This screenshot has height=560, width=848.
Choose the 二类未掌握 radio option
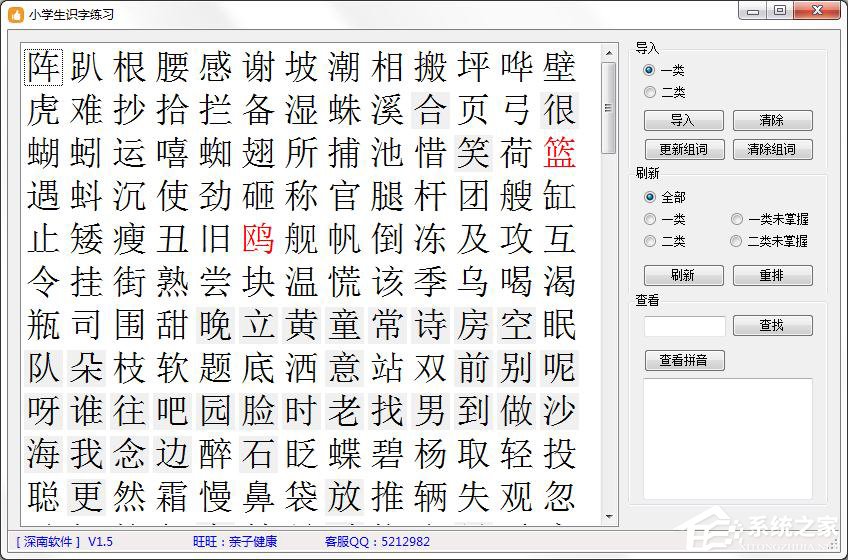pyautogui.click(x=737, y=241)
